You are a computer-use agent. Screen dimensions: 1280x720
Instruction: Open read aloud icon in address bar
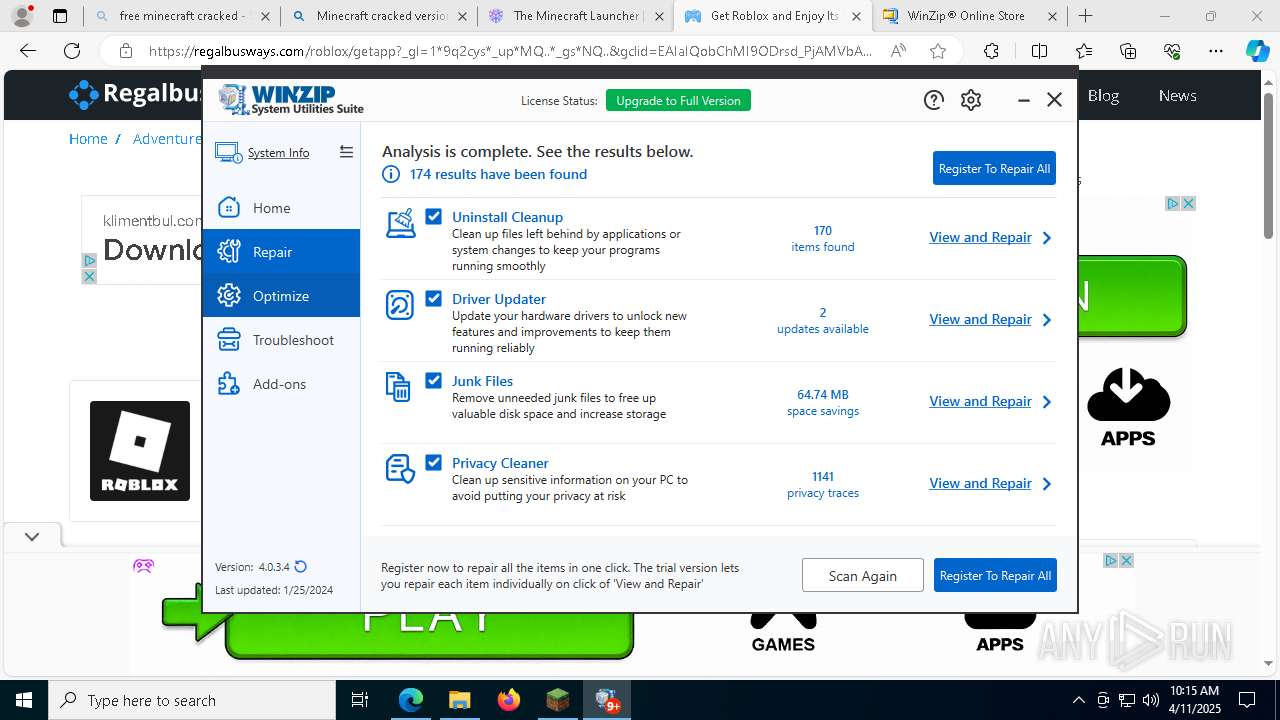[898, 51]
